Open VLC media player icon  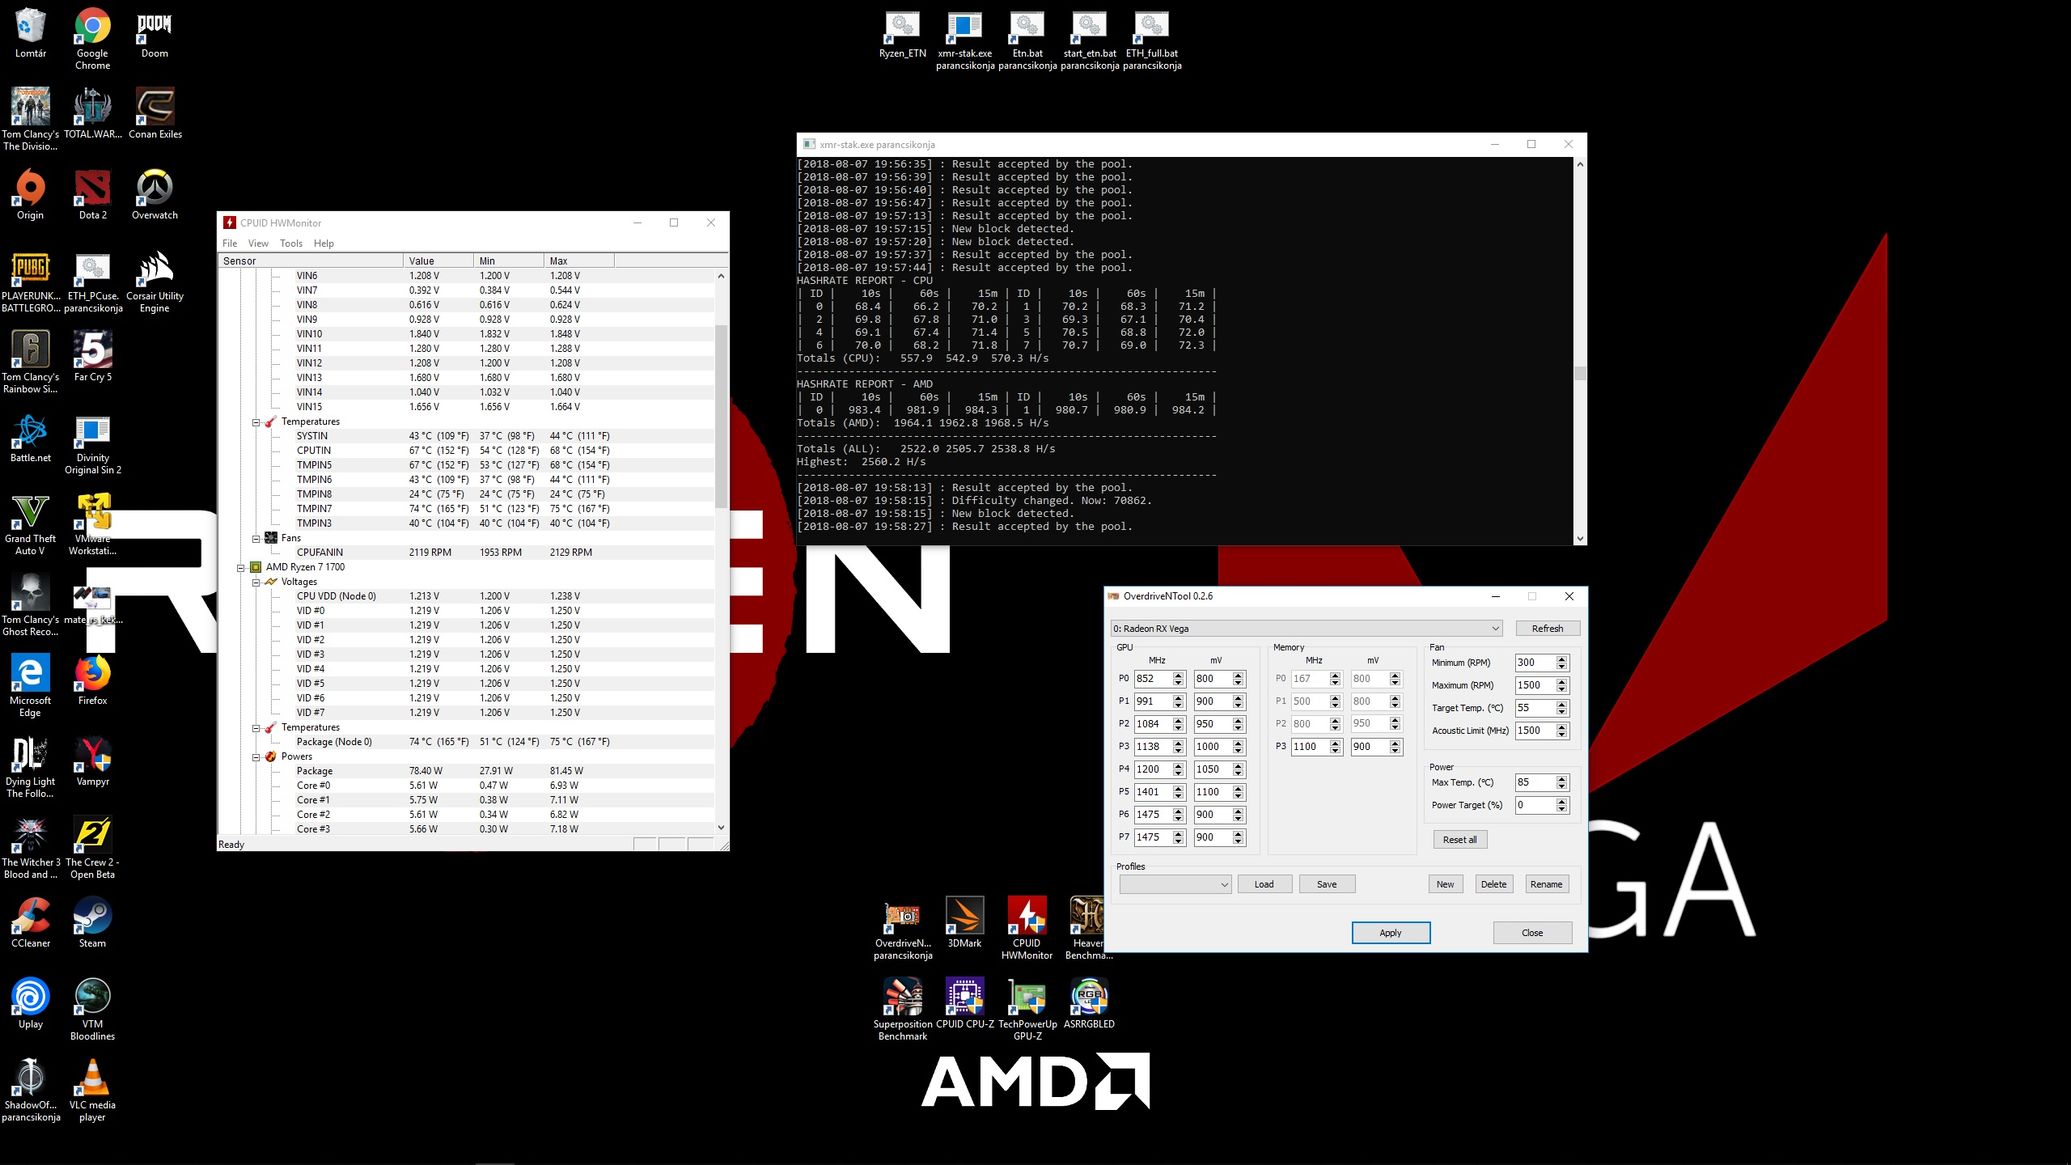click(92, 1092)
